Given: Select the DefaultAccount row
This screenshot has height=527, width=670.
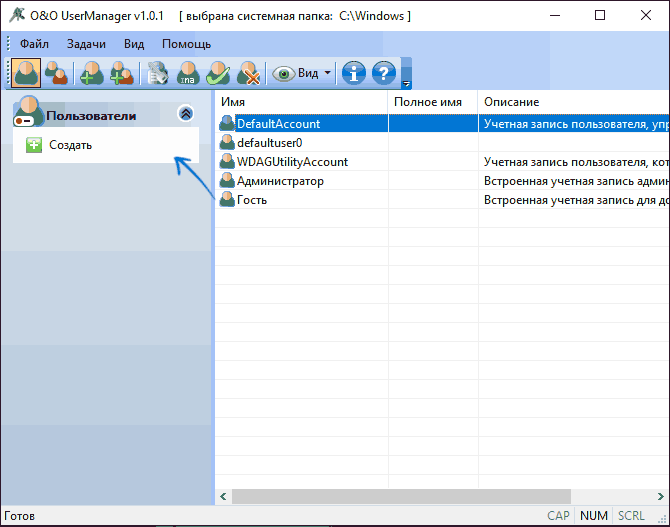Looking at the screenshot, I should [x=442, y=124].
